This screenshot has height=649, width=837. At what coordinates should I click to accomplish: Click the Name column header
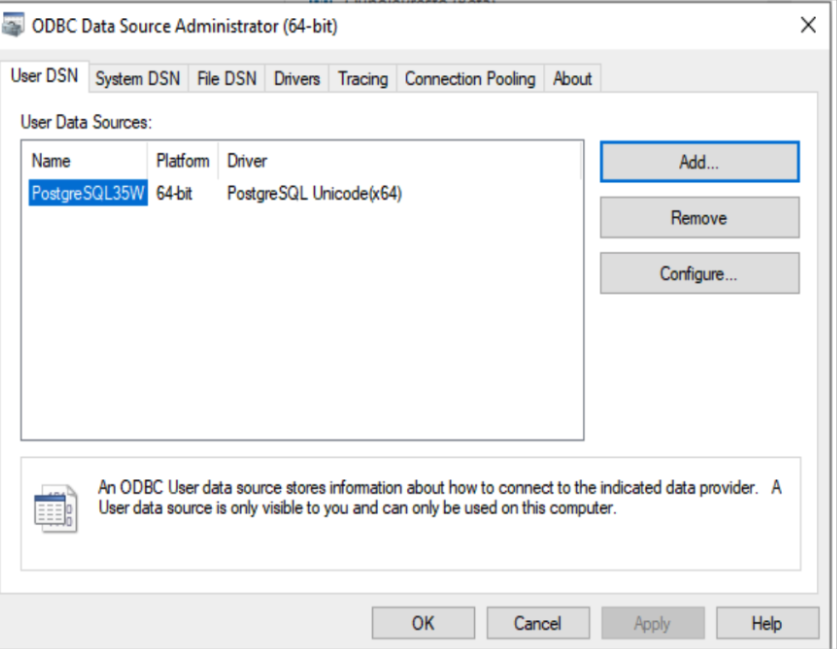tap(52, 160)
